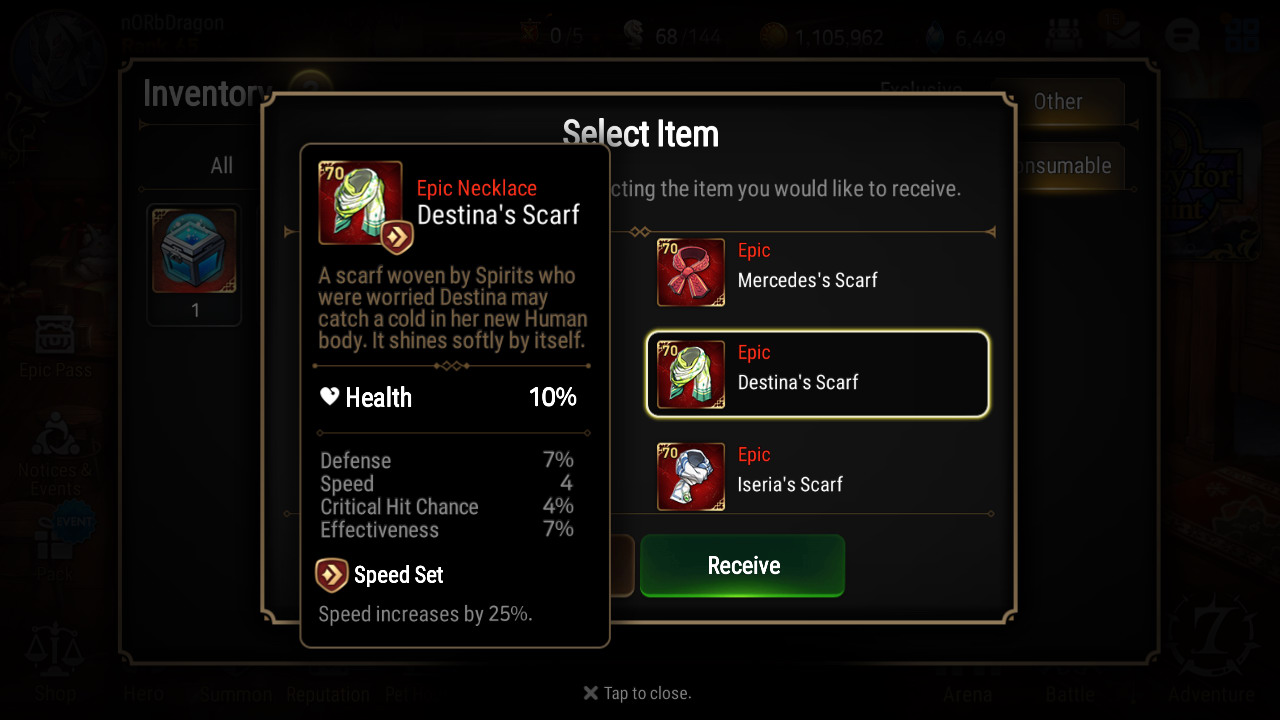
Task: Open the Consumable tab
Action: (1065, 166)
